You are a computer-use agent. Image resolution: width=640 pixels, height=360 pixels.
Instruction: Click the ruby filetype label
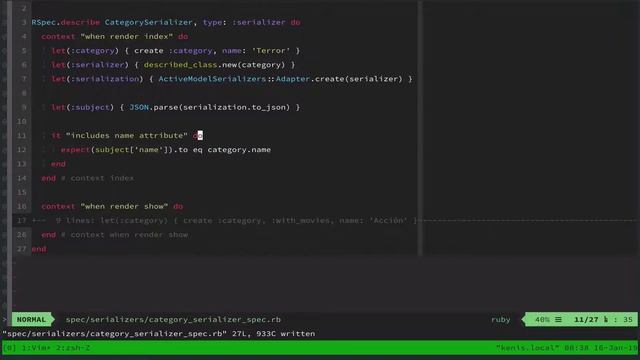tap(500, 319)
